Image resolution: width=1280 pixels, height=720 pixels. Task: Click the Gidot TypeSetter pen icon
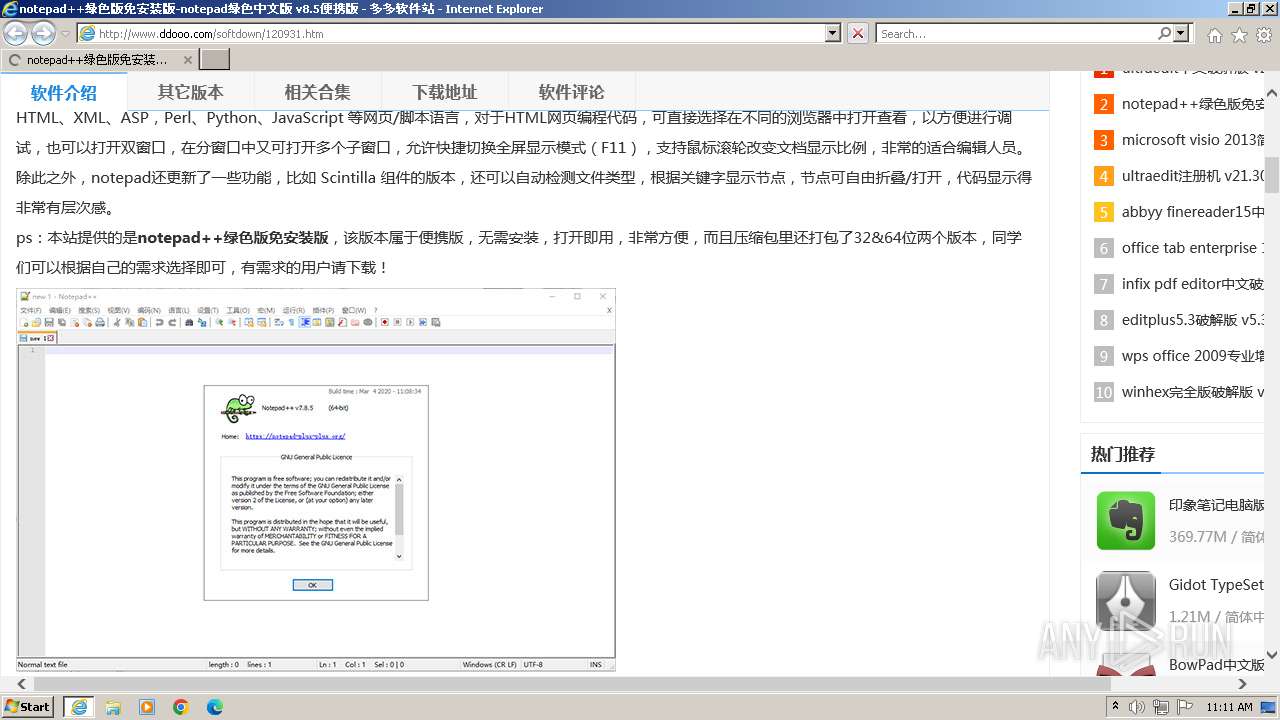[1126, 600]
